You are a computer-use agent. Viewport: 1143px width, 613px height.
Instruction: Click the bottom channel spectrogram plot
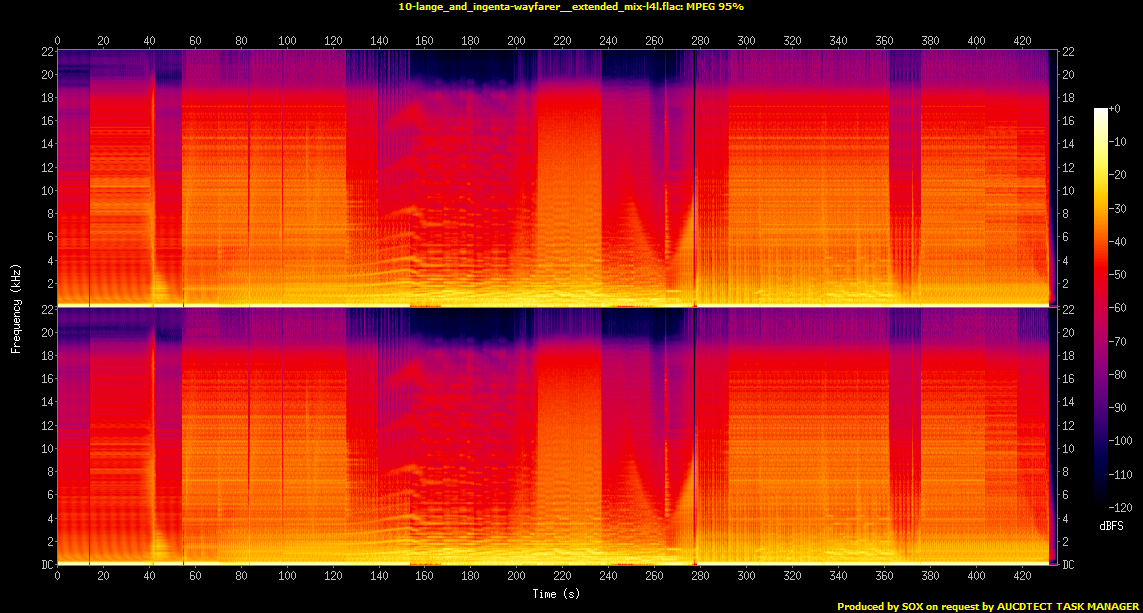coord(557,436)
